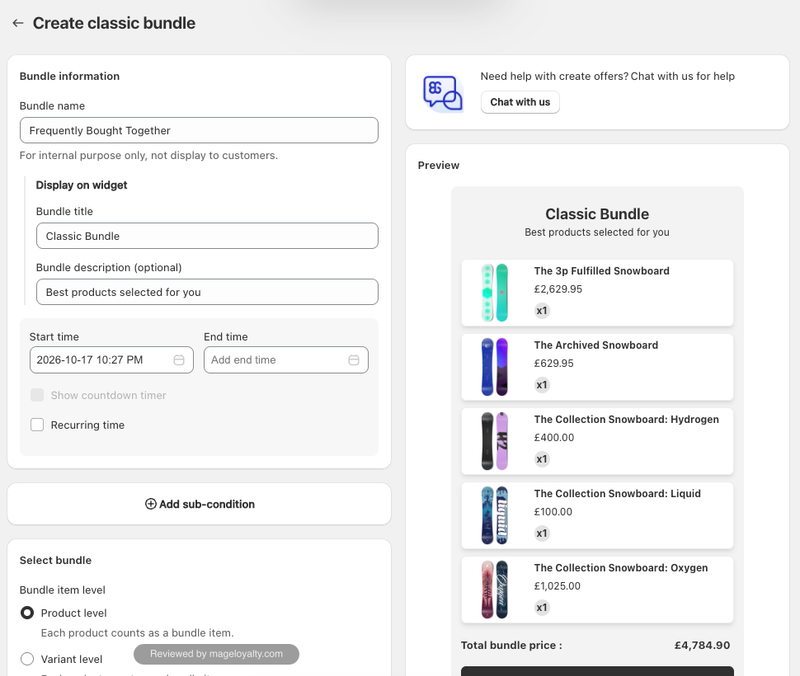Click the Create classic bundle page title
Image resolution: width=800 pixels, height=676 pixels.
coord(114,23)
